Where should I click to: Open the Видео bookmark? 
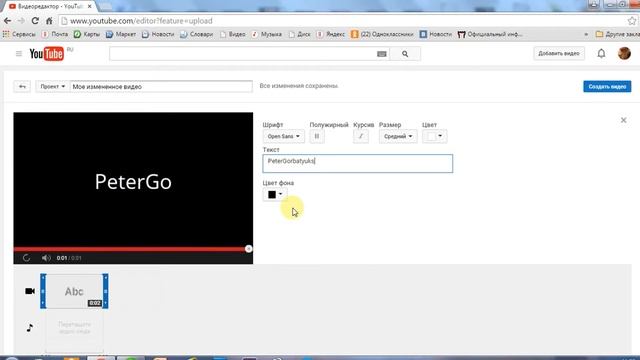pos(233,34)
